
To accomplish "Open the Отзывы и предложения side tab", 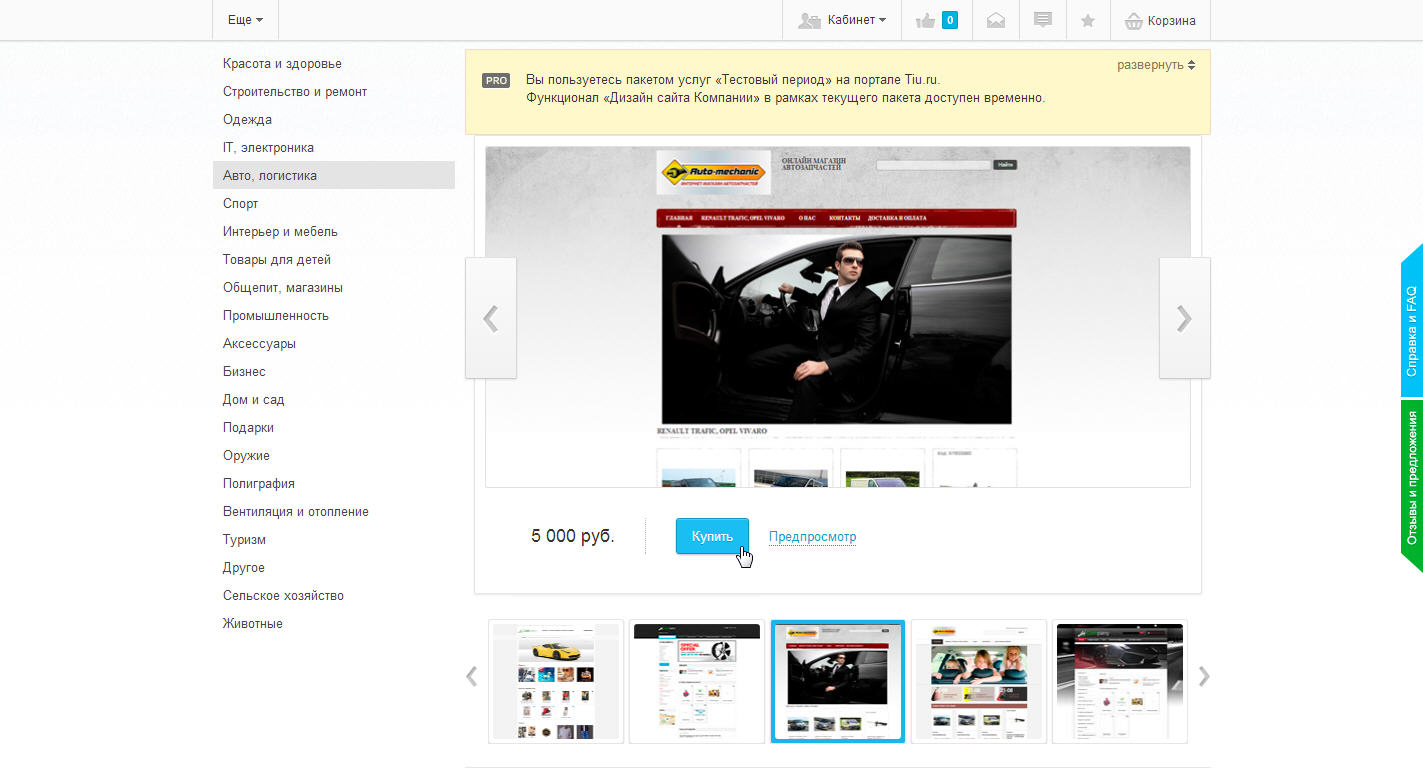I will (x=1412, y=486).
